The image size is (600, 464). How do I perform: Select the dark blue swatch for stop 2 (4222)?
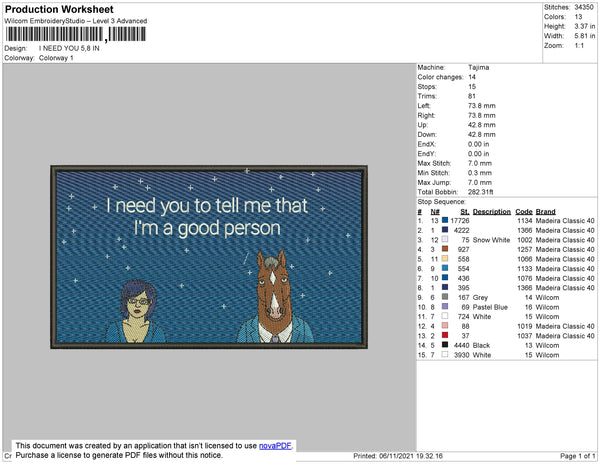tap(445, 230)
